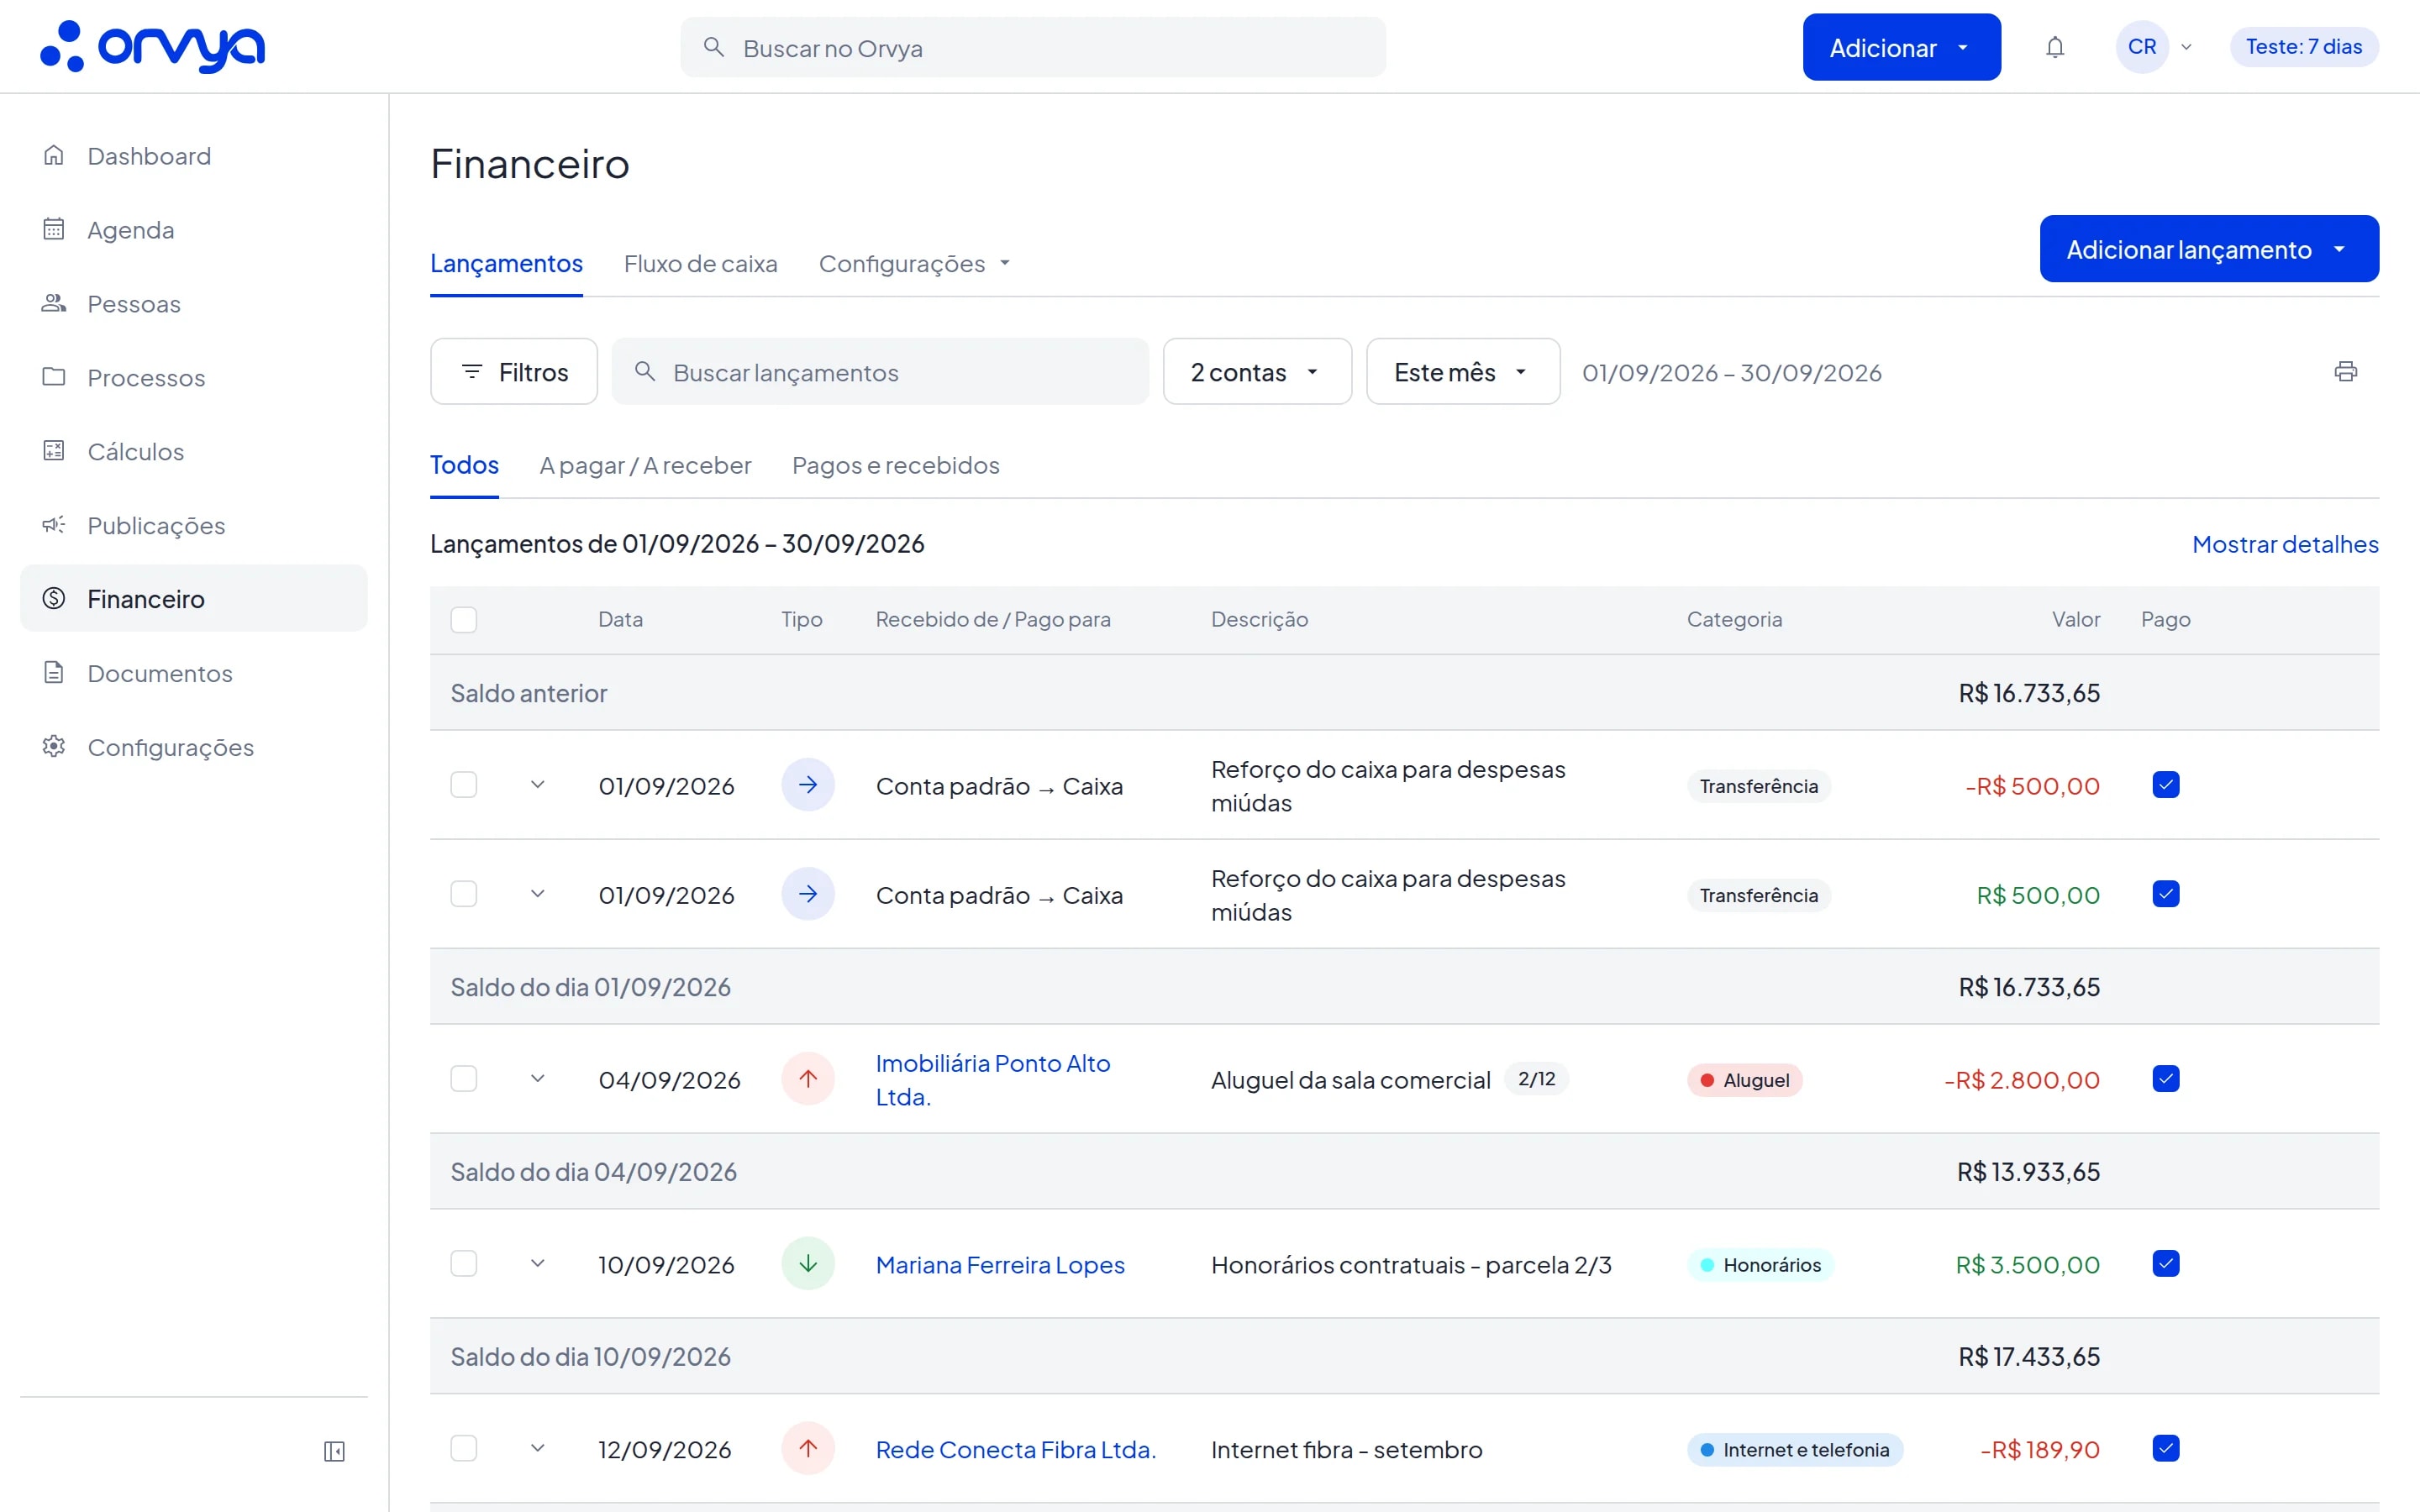Tick the select-all checkbox in table header
The height and width of the screenshot is (1512, 2420).
[x=464, y=620]
